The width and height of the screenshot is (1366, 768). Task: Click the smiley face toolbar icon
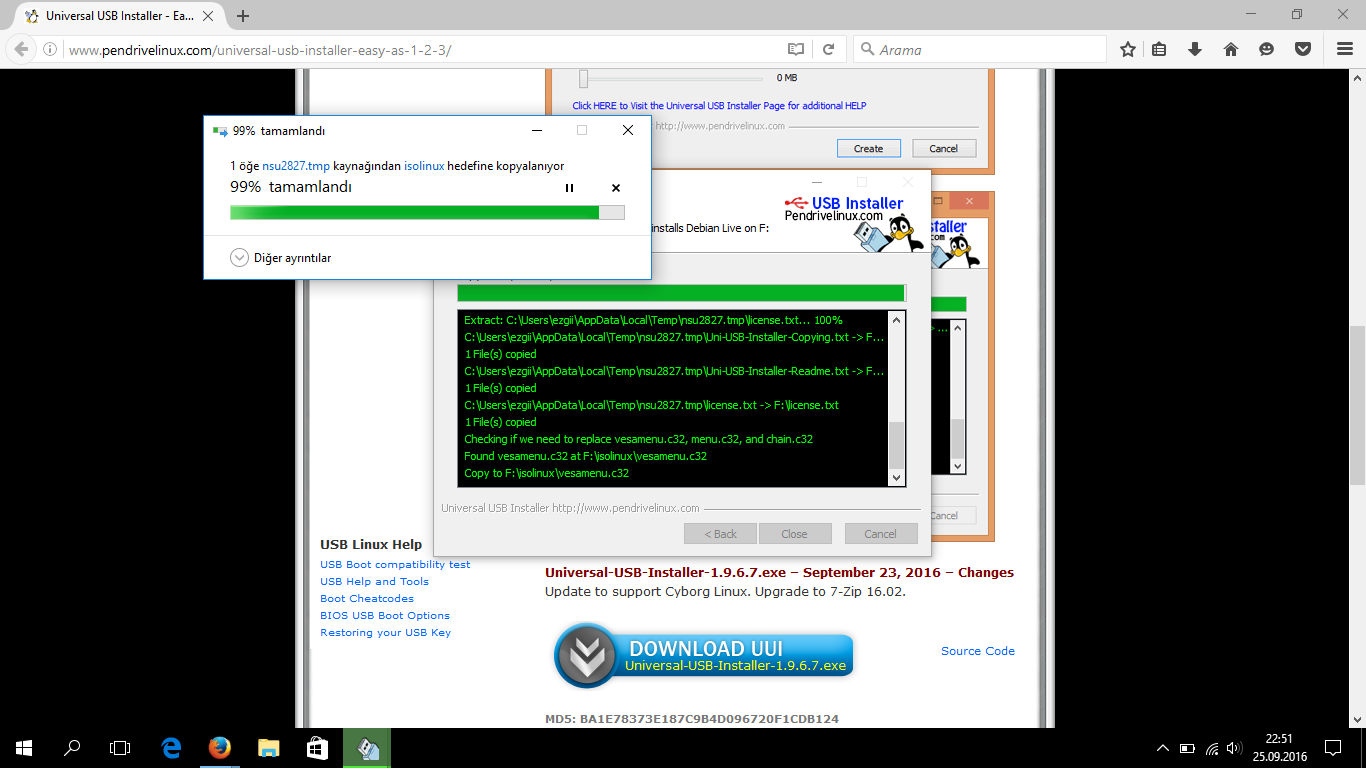point(1266,49)
